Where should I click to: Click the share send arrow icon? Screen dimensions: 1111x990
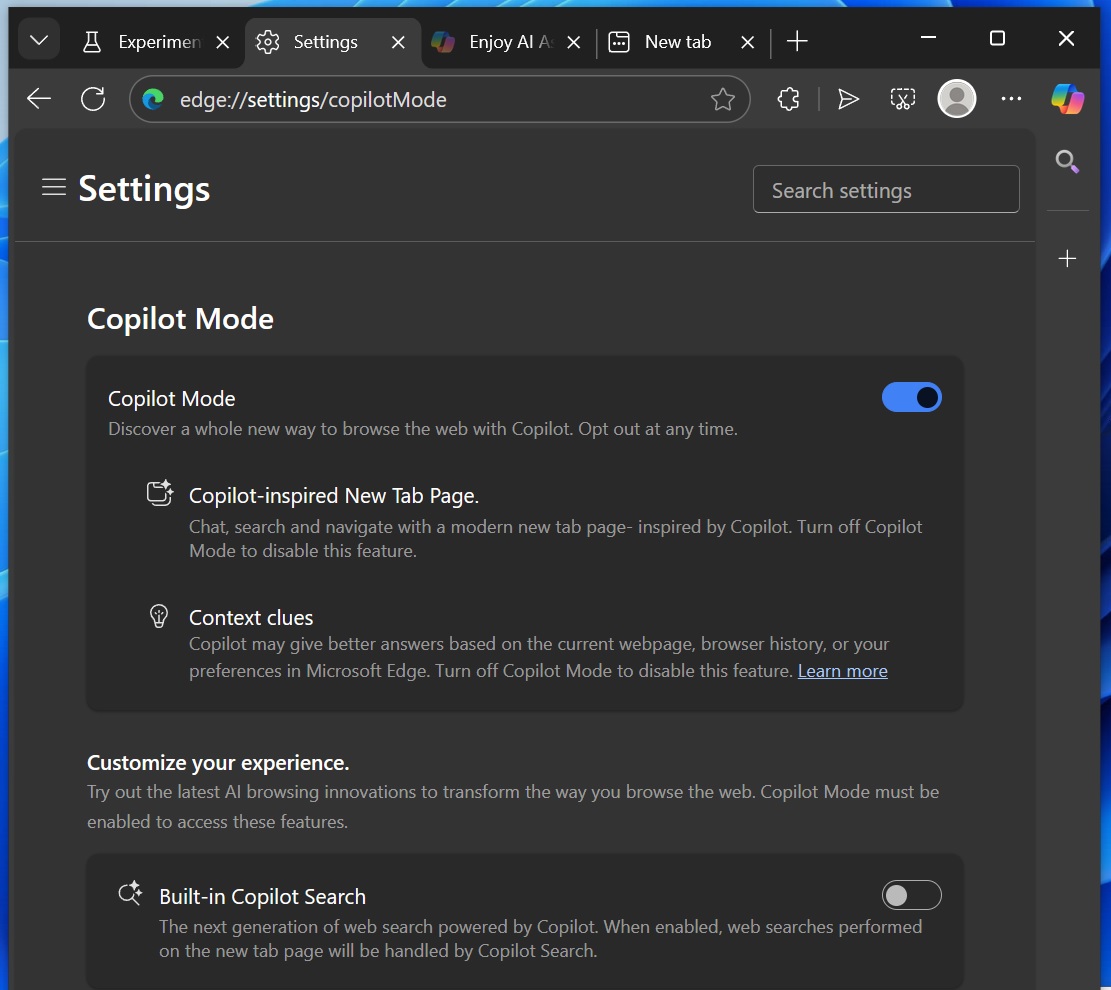[848, 99]
